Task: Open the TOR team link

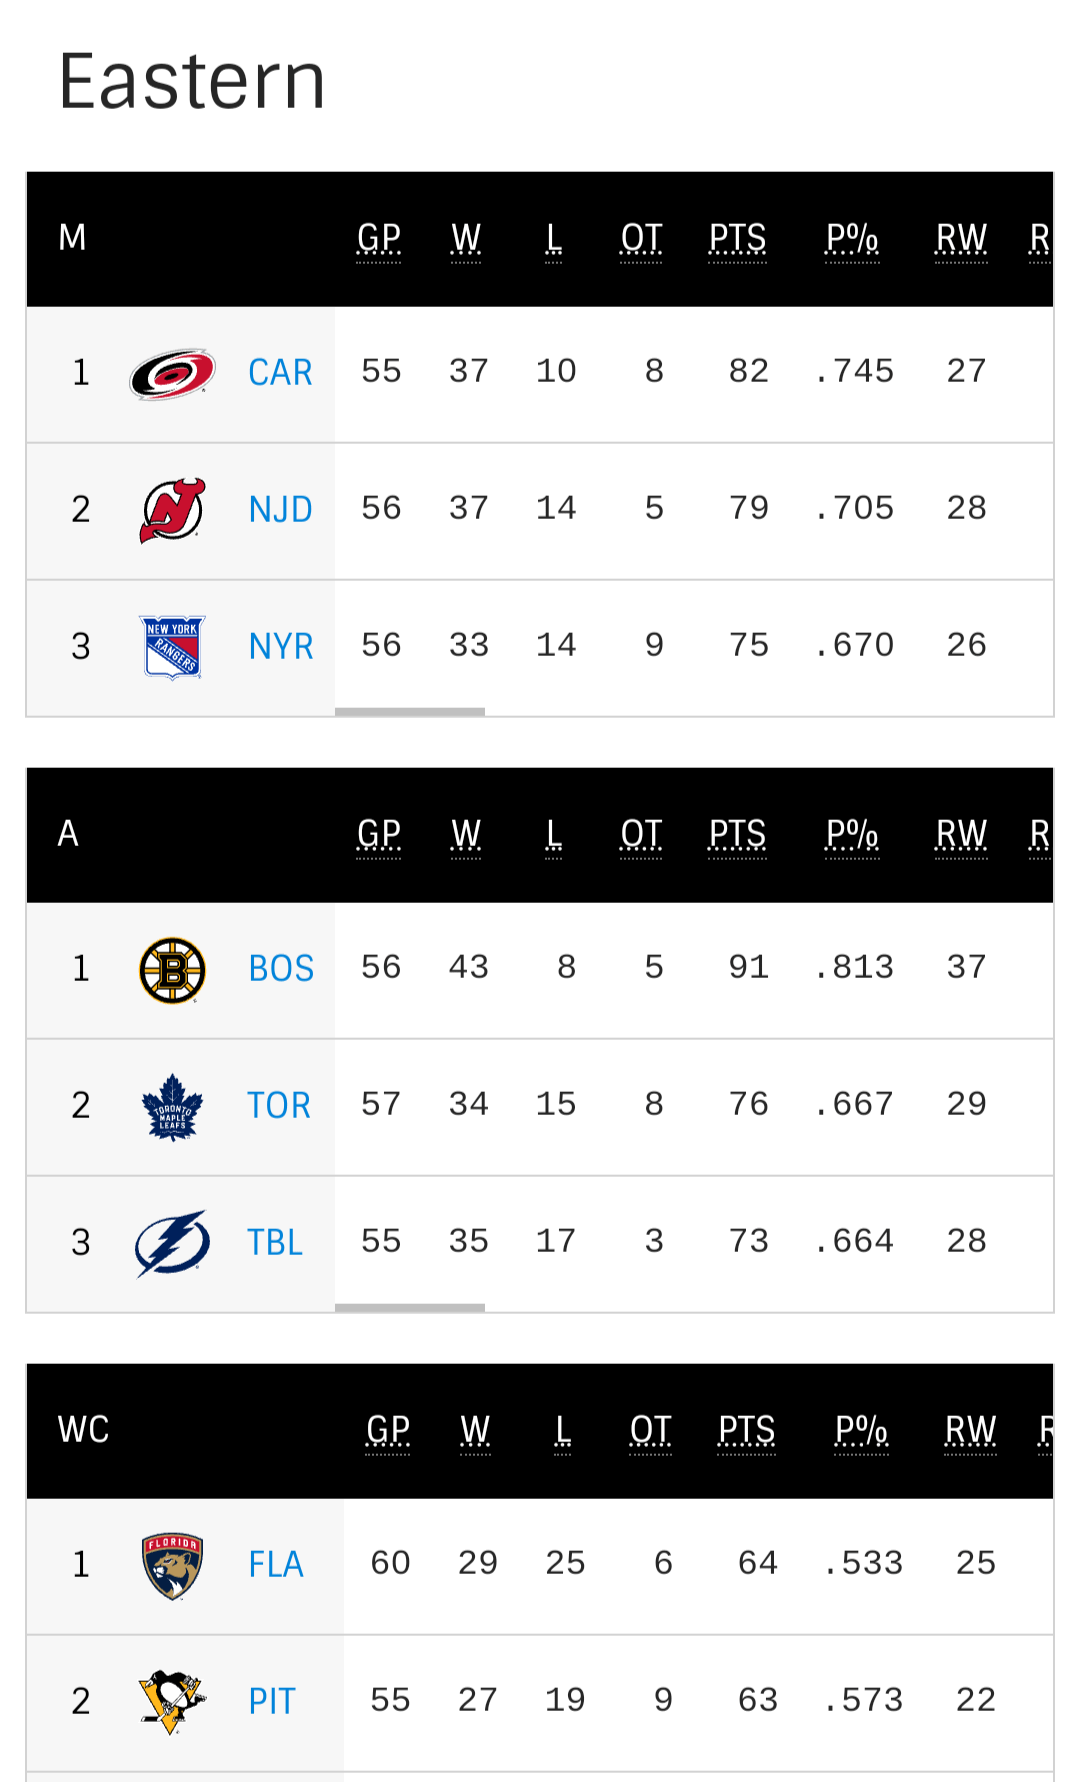Action: (279, 1106)
